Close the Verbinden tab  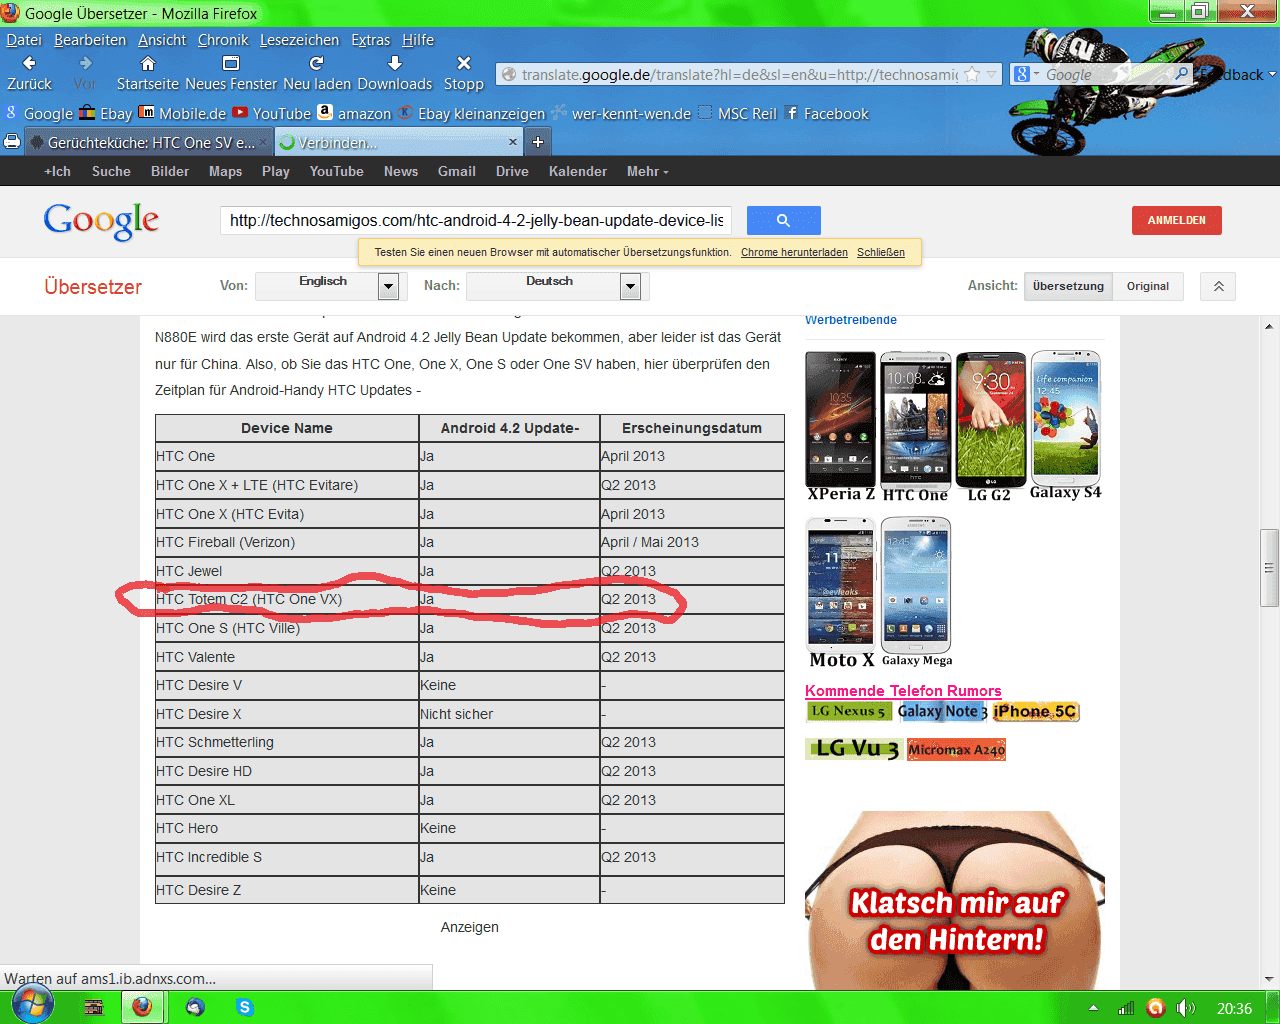pyautogui.click(x=513, y=142)
